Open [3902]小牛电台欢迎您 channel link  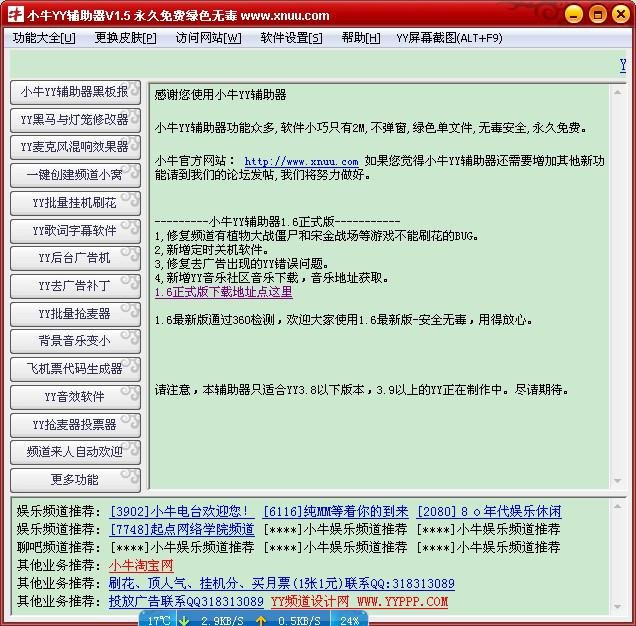point(182,512)
